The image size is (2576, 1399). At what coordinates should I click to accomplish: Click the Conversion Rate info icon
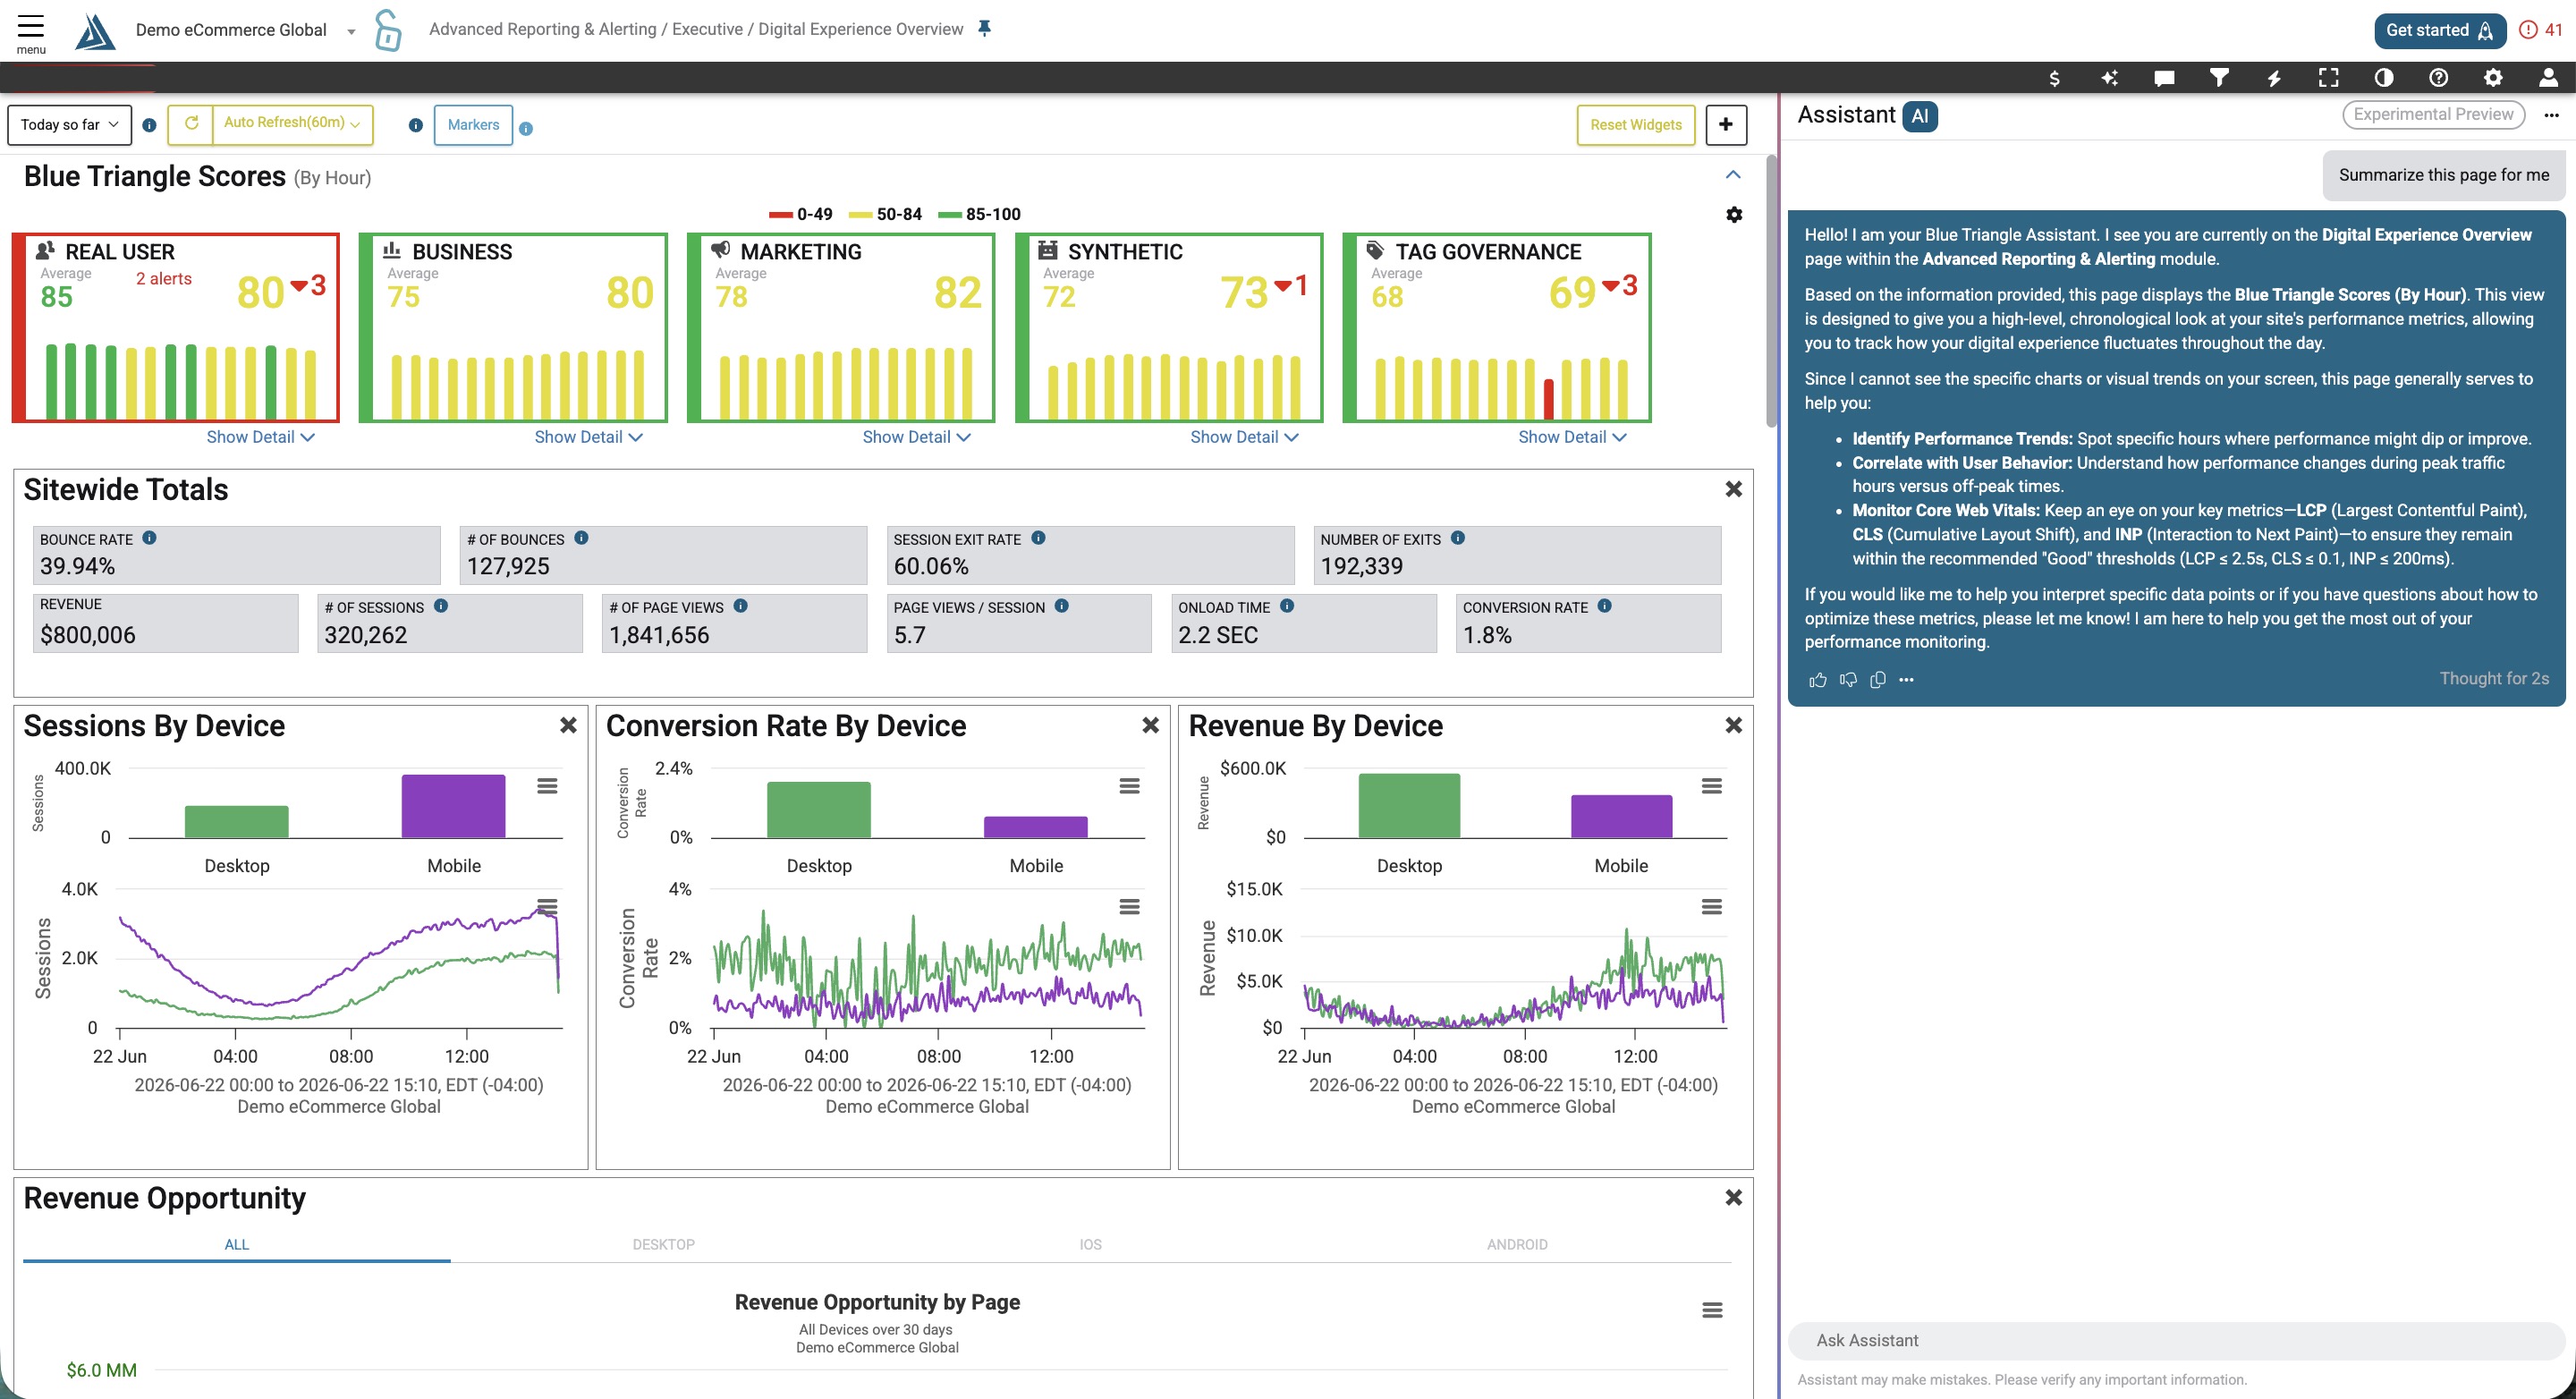[1604, 606]
